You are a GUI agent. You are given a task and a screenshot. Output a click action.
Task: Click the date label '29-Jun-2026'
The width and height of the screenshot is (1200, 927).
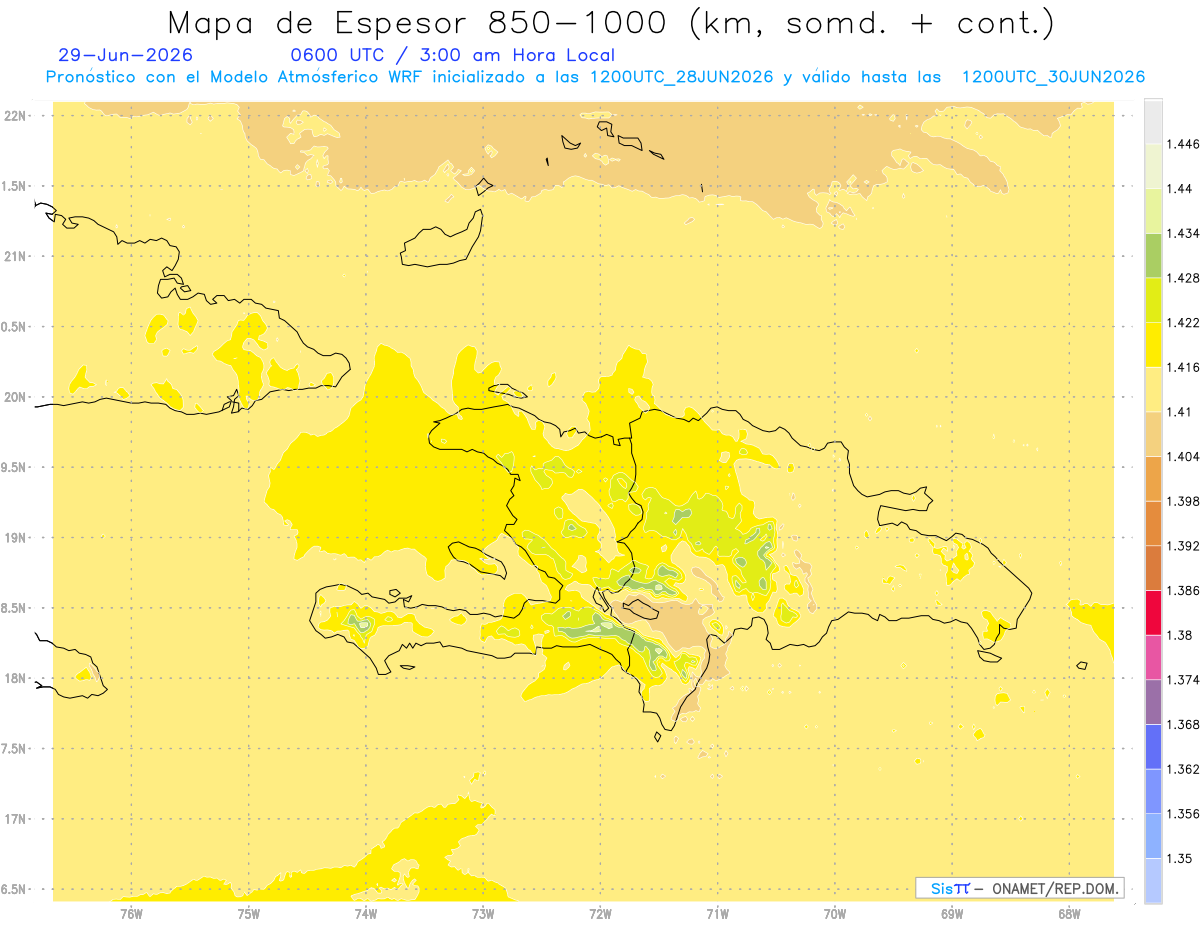pos(126,55)
